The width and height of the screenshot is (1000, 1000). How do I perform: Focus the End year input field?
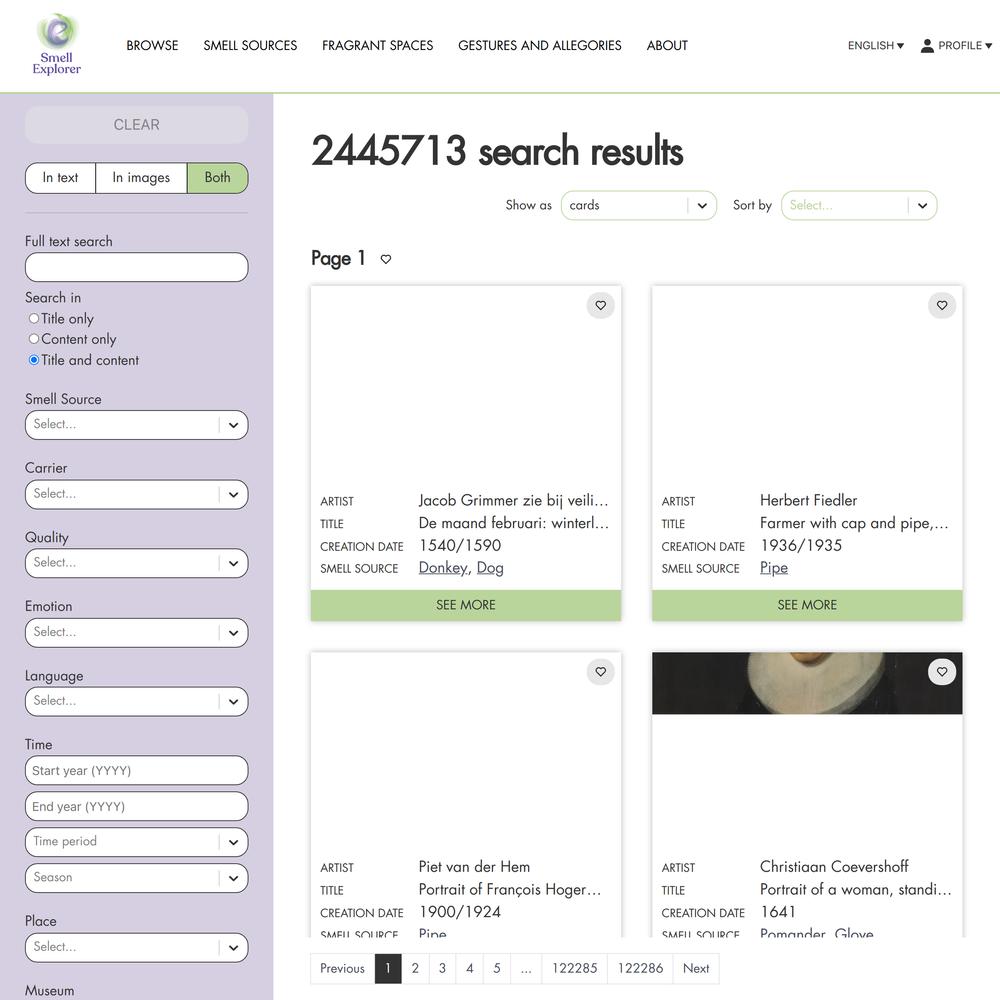(136, 806)
